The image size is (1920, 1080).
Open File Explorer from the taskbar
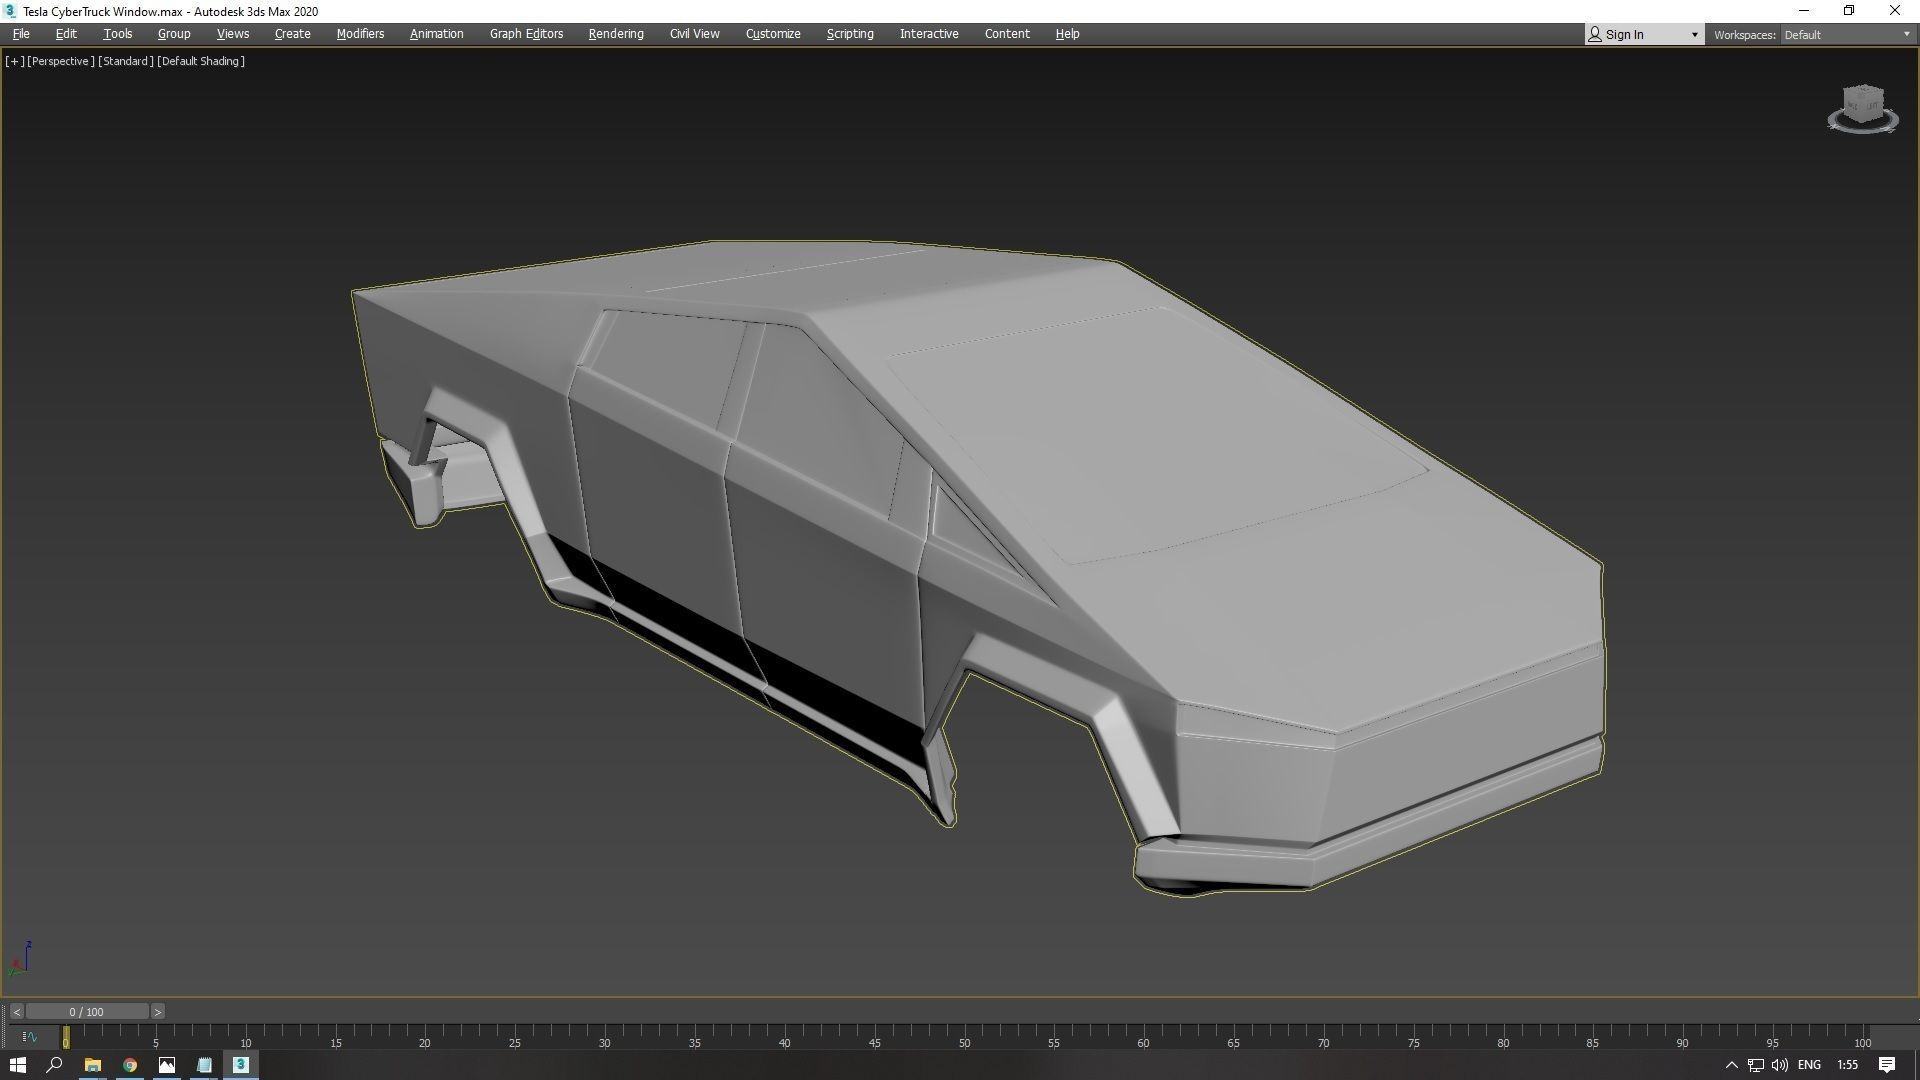(x=92, y=1065)
